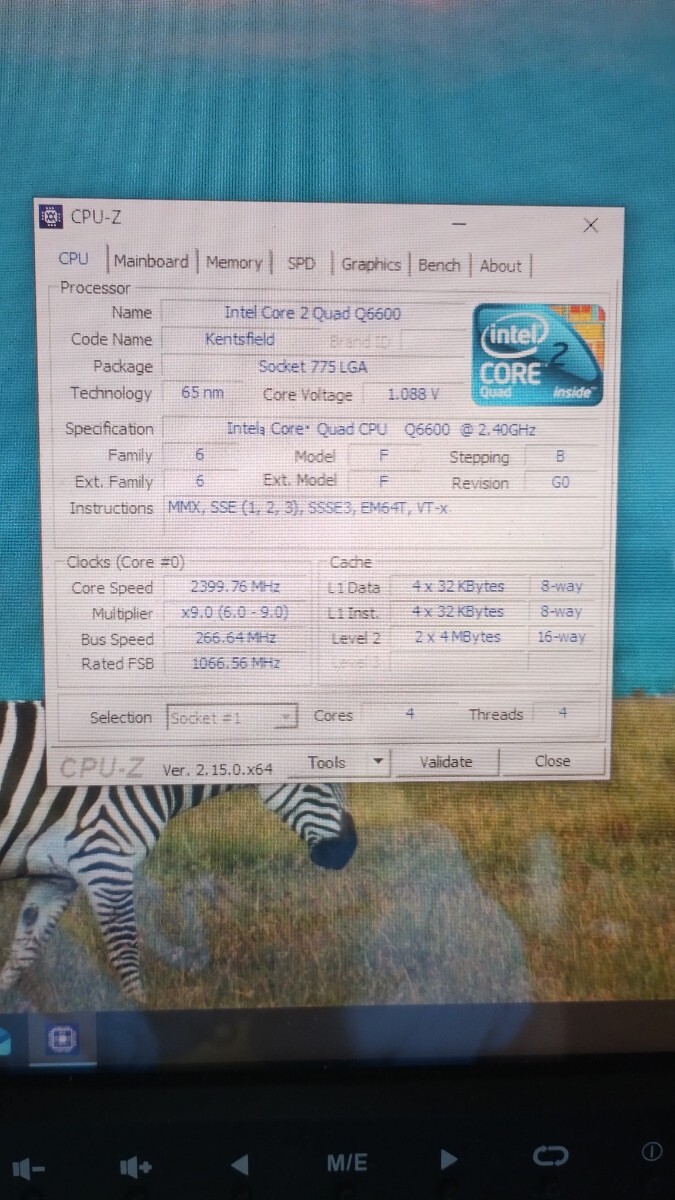Switch to the Mainboard tab
Image resolution: width=675 pixels, height=1200 pixels.
tap(151, 262)
